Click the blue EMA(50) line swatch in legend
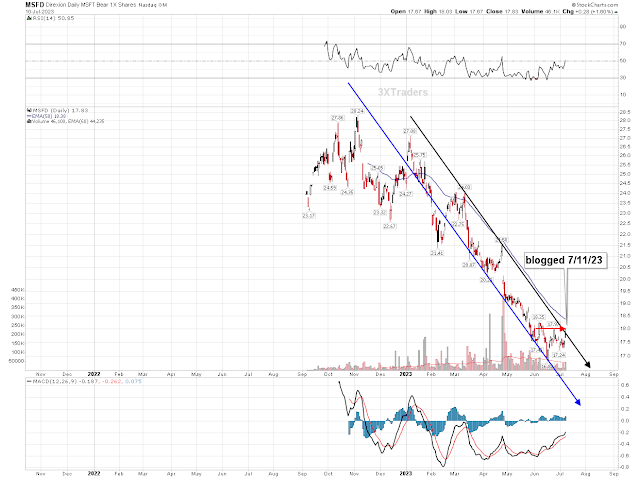 pos(29,116)
